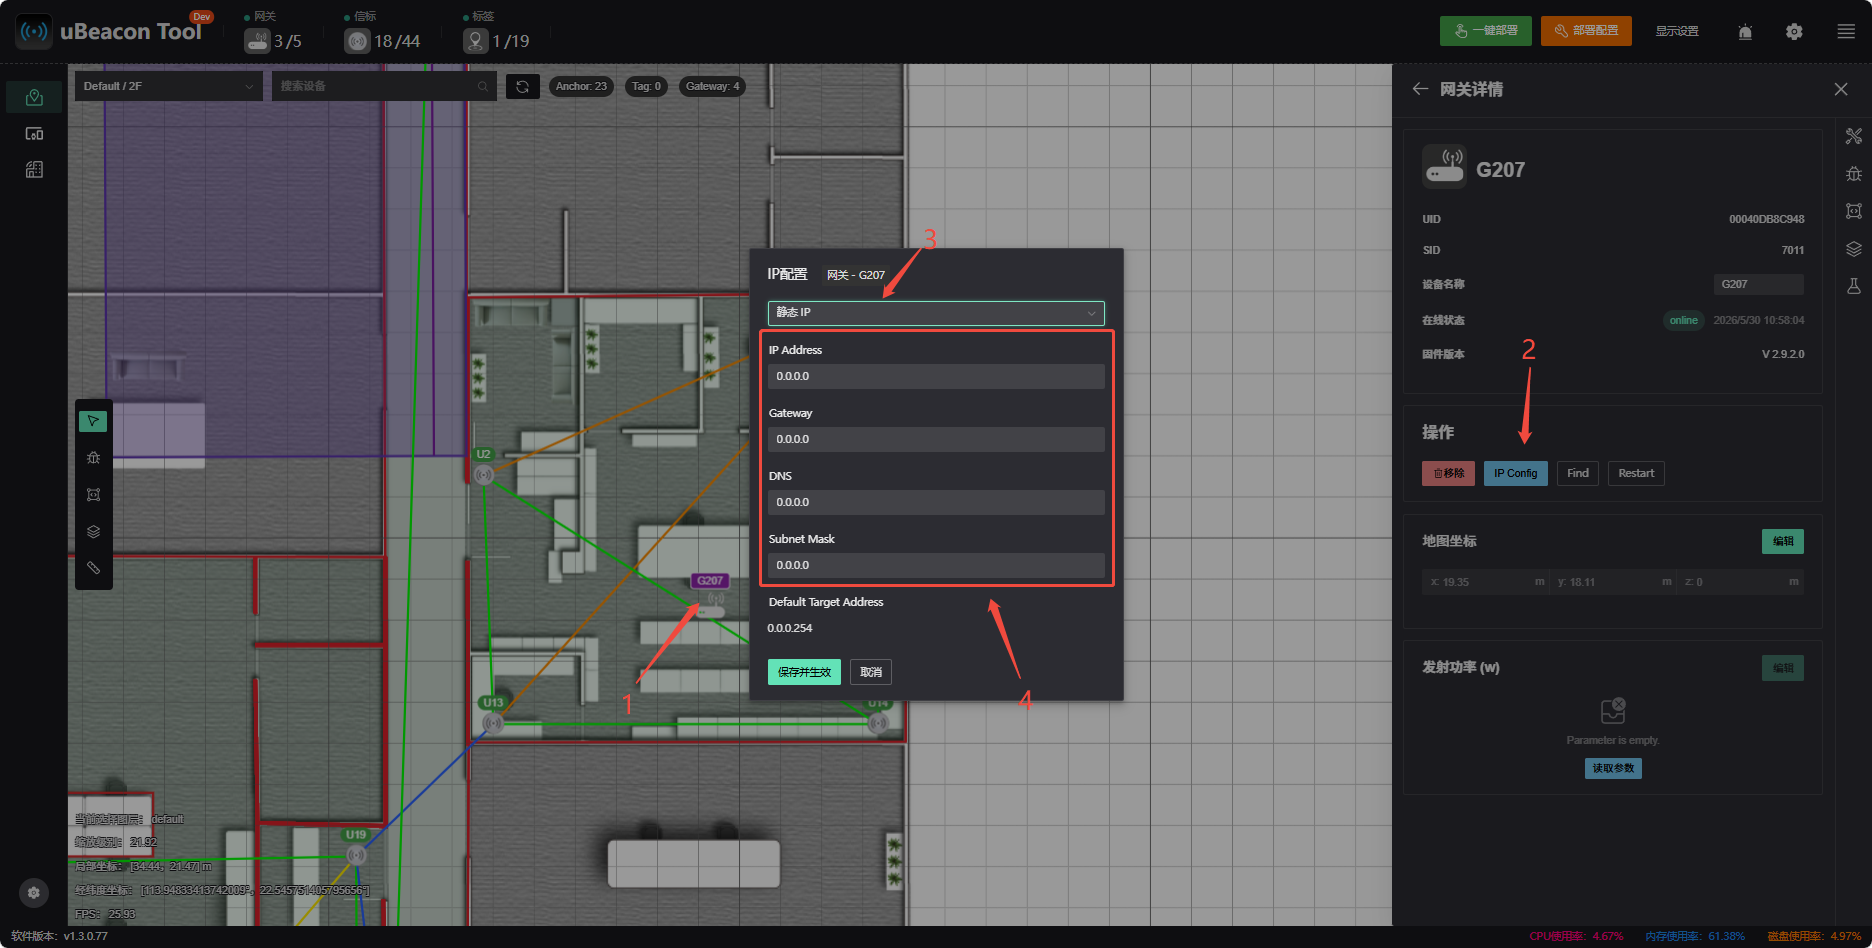Open the 静态 IP mode dropdown

[x=936, y=313]
